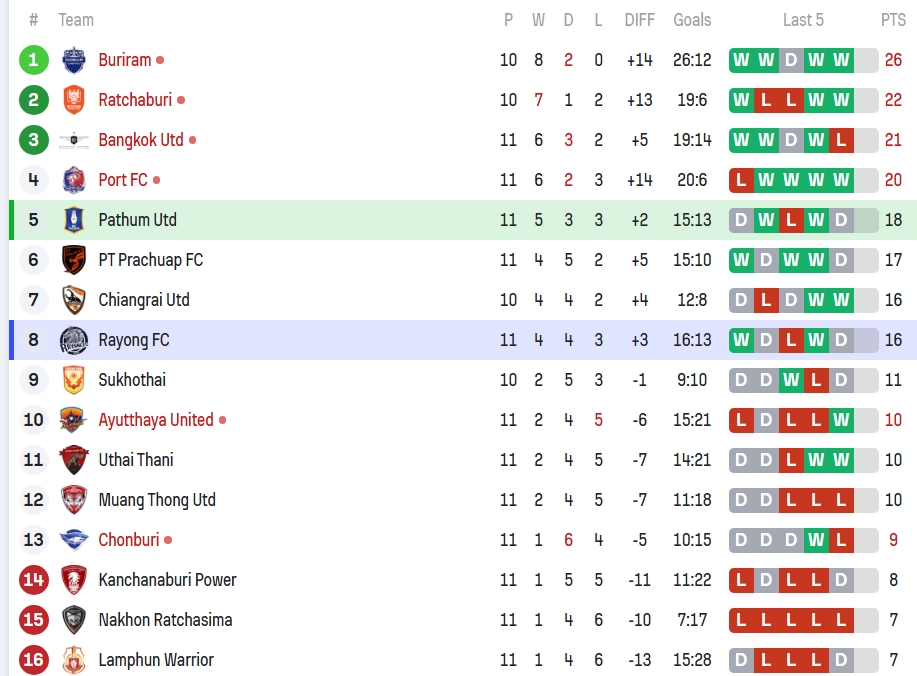Select the Rayong FC team name
Screen dimensions: 917x676
point(133,340)
